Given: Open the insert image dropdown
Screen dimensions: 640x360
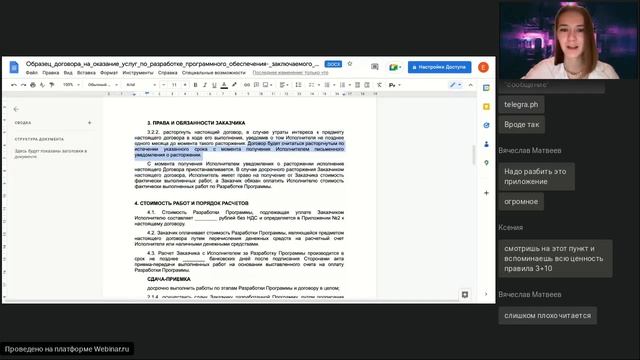Looking at the screenshot, I should 268,85.
